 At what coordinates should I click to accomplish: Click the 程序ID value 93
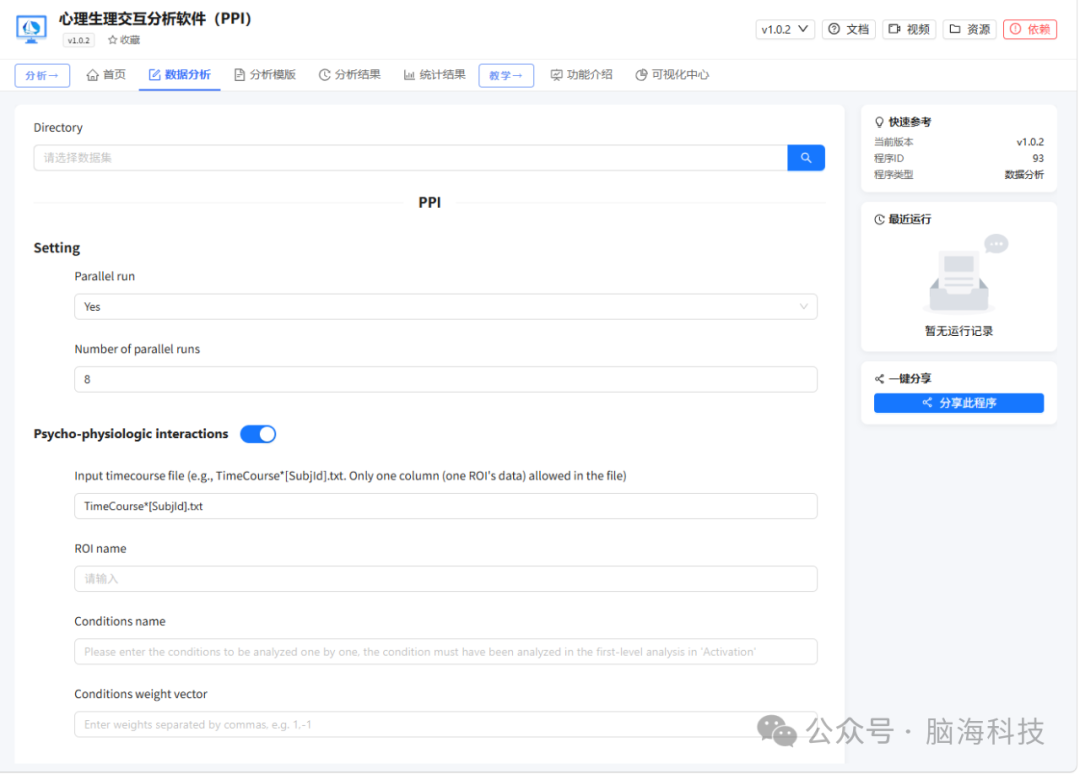(x=1038, y=158)
